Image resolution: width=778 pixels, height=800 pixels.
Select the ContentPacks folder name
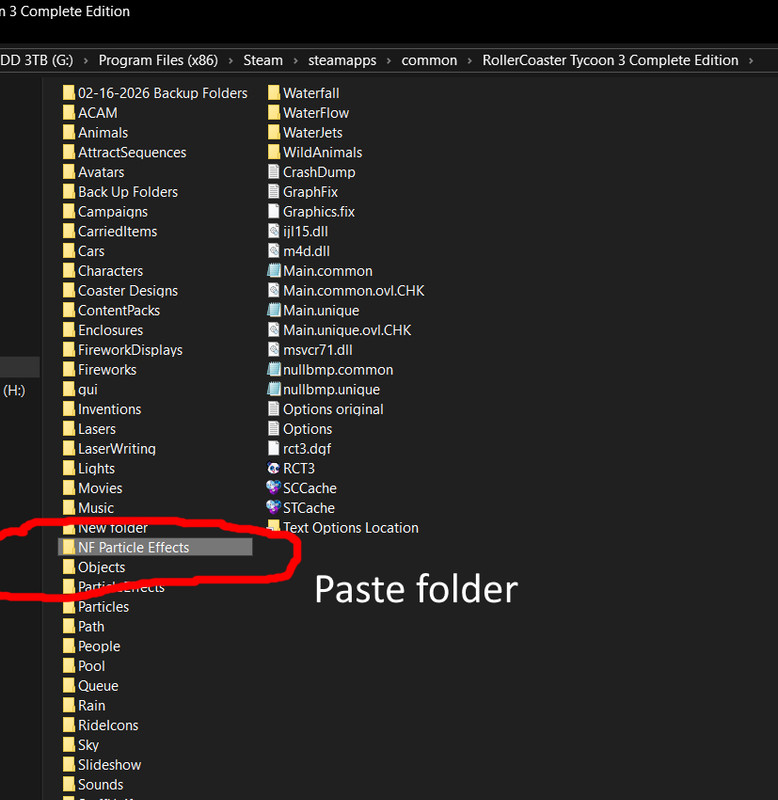tap(119, 310)
